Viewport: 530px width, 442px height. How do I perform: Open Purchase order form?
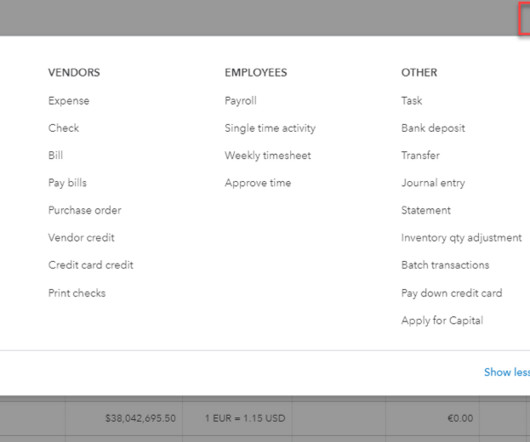click(85, 210)
